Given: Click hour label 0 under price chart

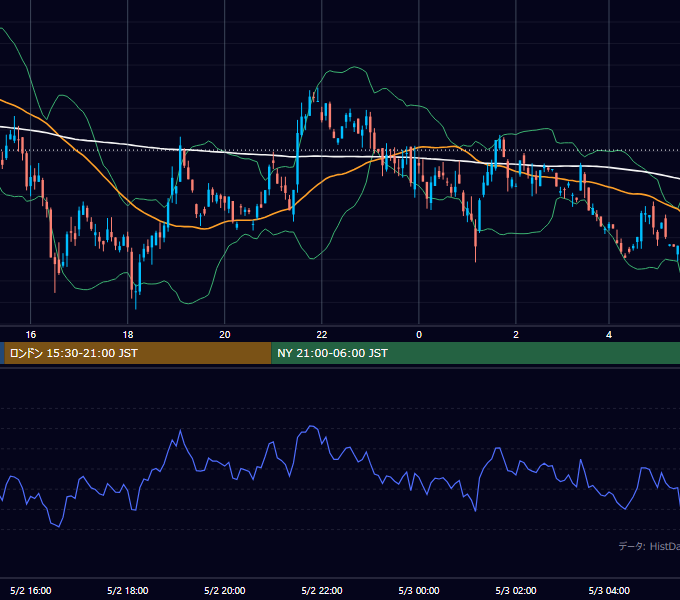Looking at the screenshot, I should click(419, 335).
